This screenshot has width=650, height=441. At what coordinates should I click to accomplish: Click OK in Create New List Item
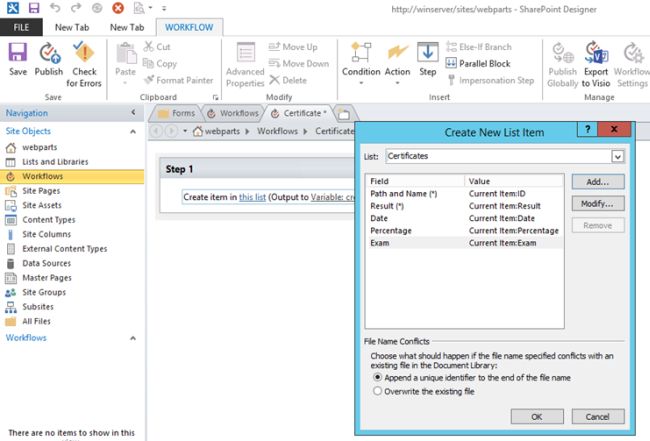click(537, 417)
